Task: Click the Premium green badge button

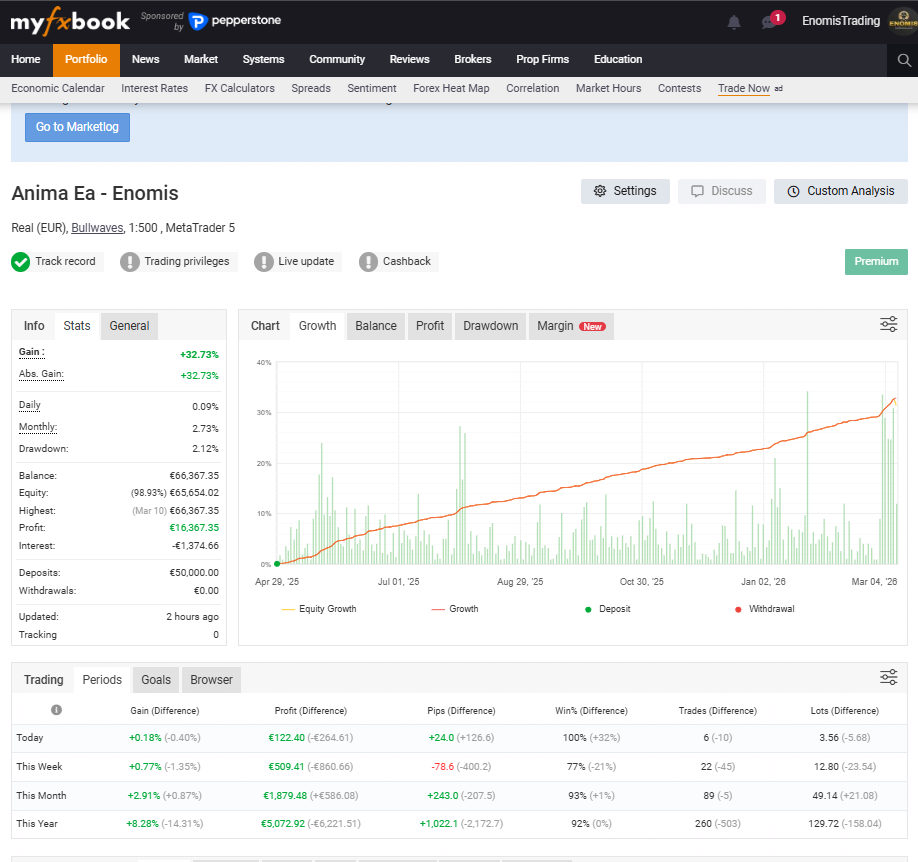Action: [876, 262]
